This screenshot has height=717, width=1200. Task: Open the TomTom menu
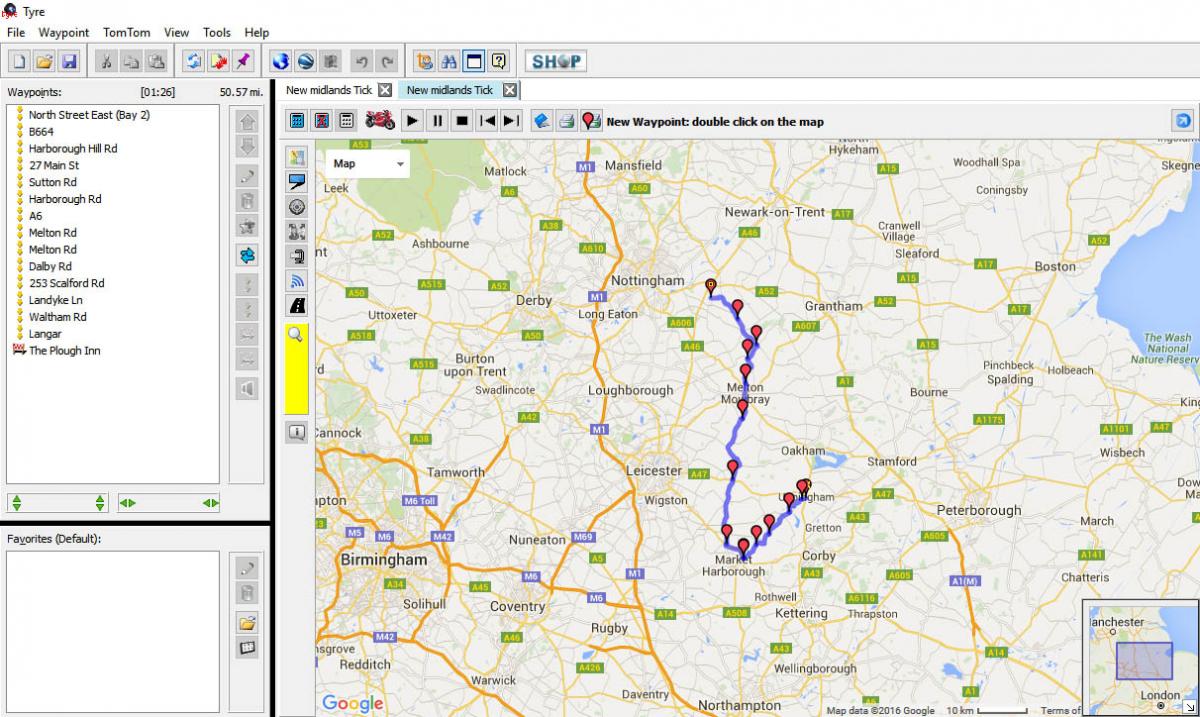(127, 32)
